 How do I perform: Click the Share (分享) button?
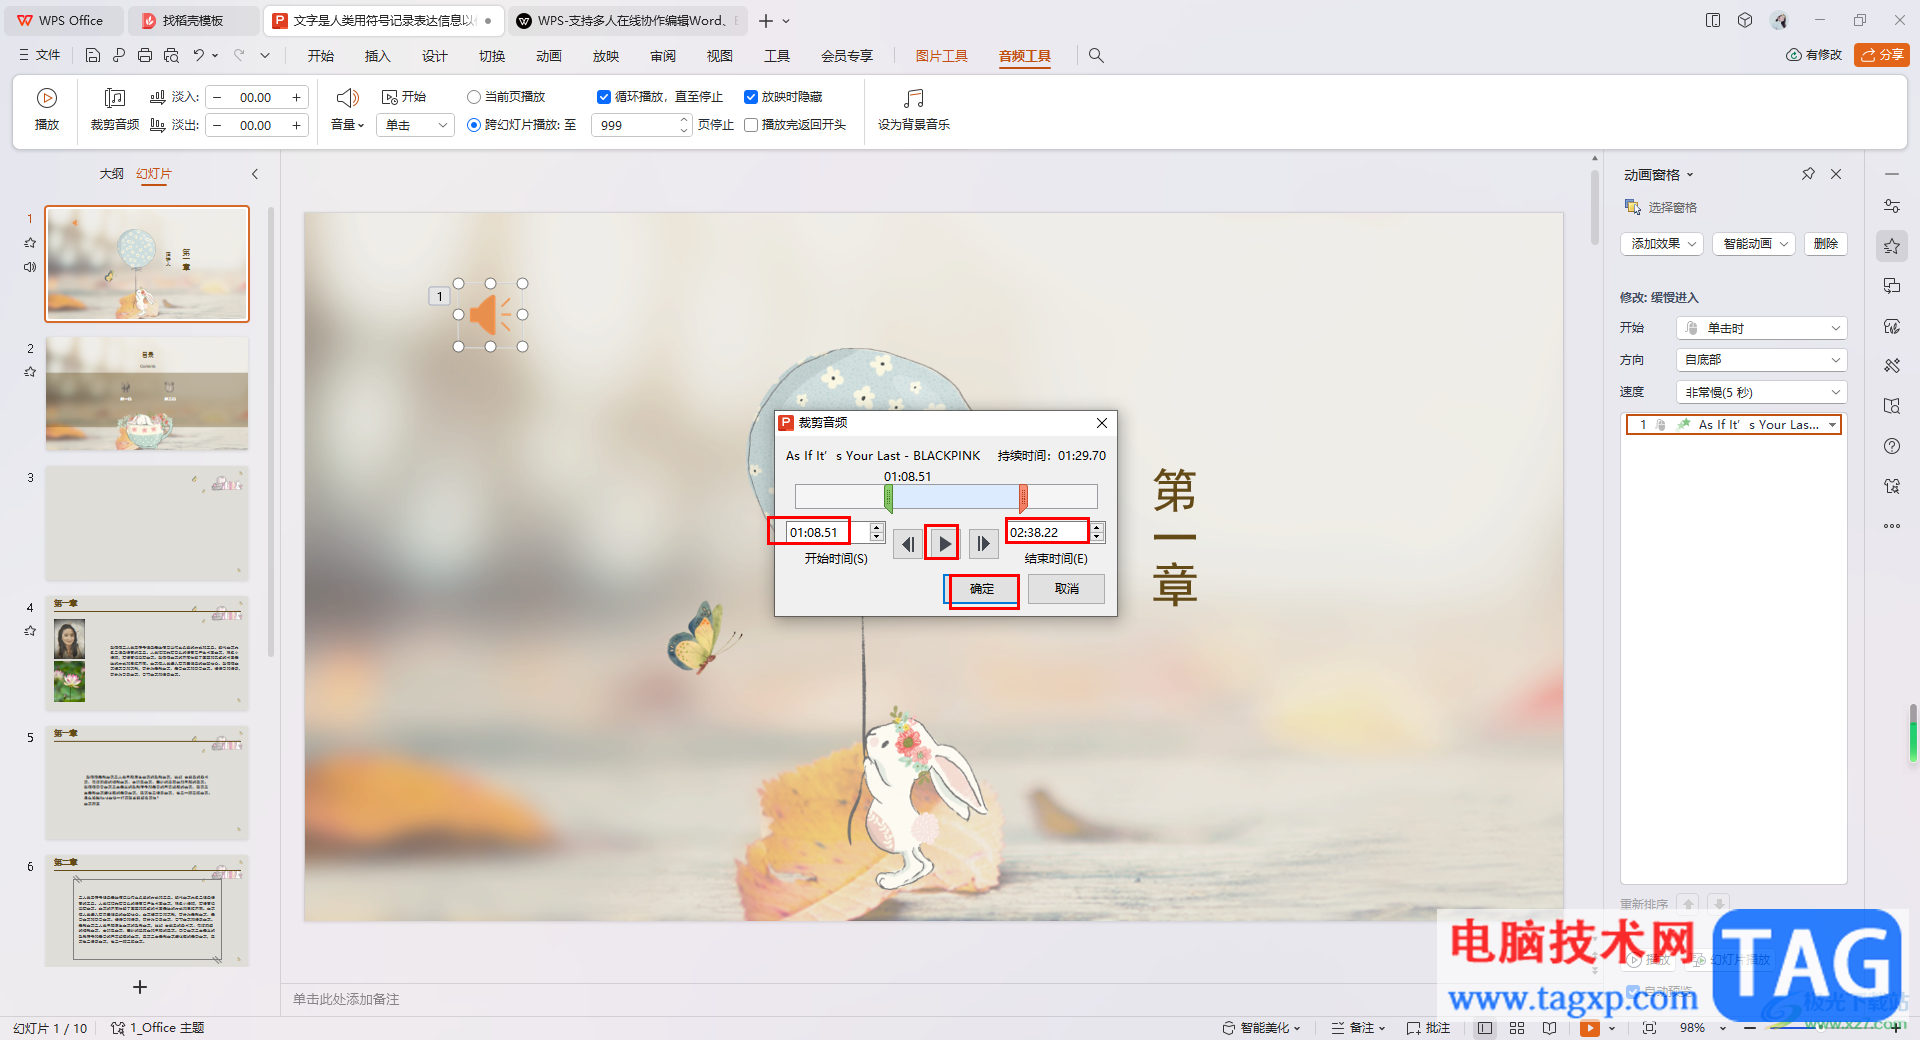(1882, 55)
